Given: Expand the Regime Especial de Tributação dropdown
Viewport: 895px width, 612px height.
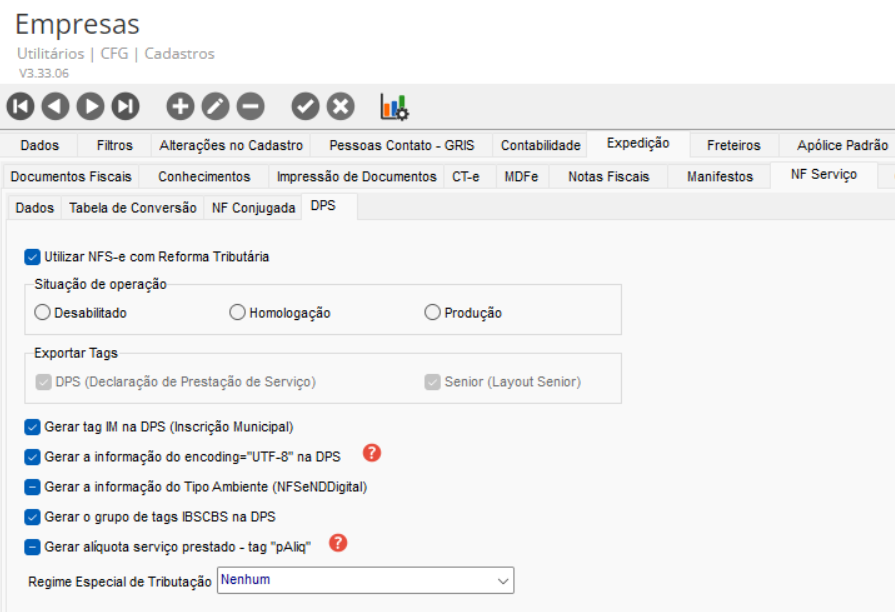Looking at the screenshot, I should tap(502, 580).
